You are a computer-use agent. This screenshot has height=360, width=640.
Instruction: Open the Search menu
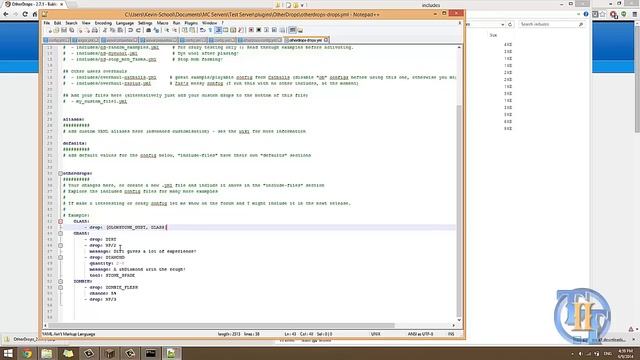71,23
